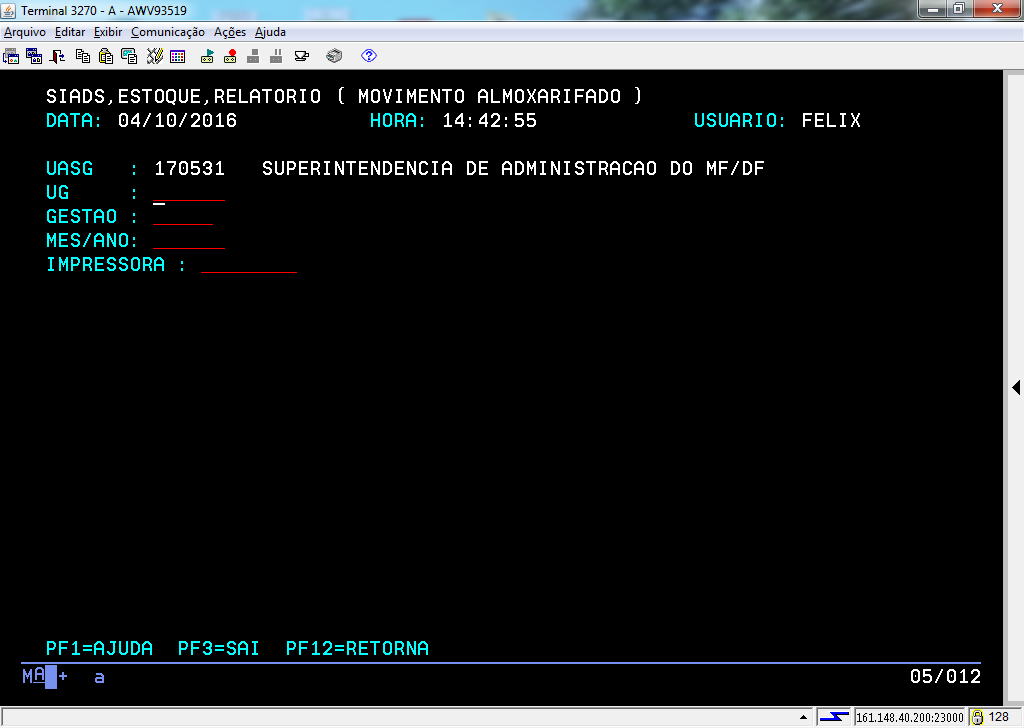The image size is (1024, 728).
Task: Open keyboard remap pencil icon
Action: click(155, 56)
